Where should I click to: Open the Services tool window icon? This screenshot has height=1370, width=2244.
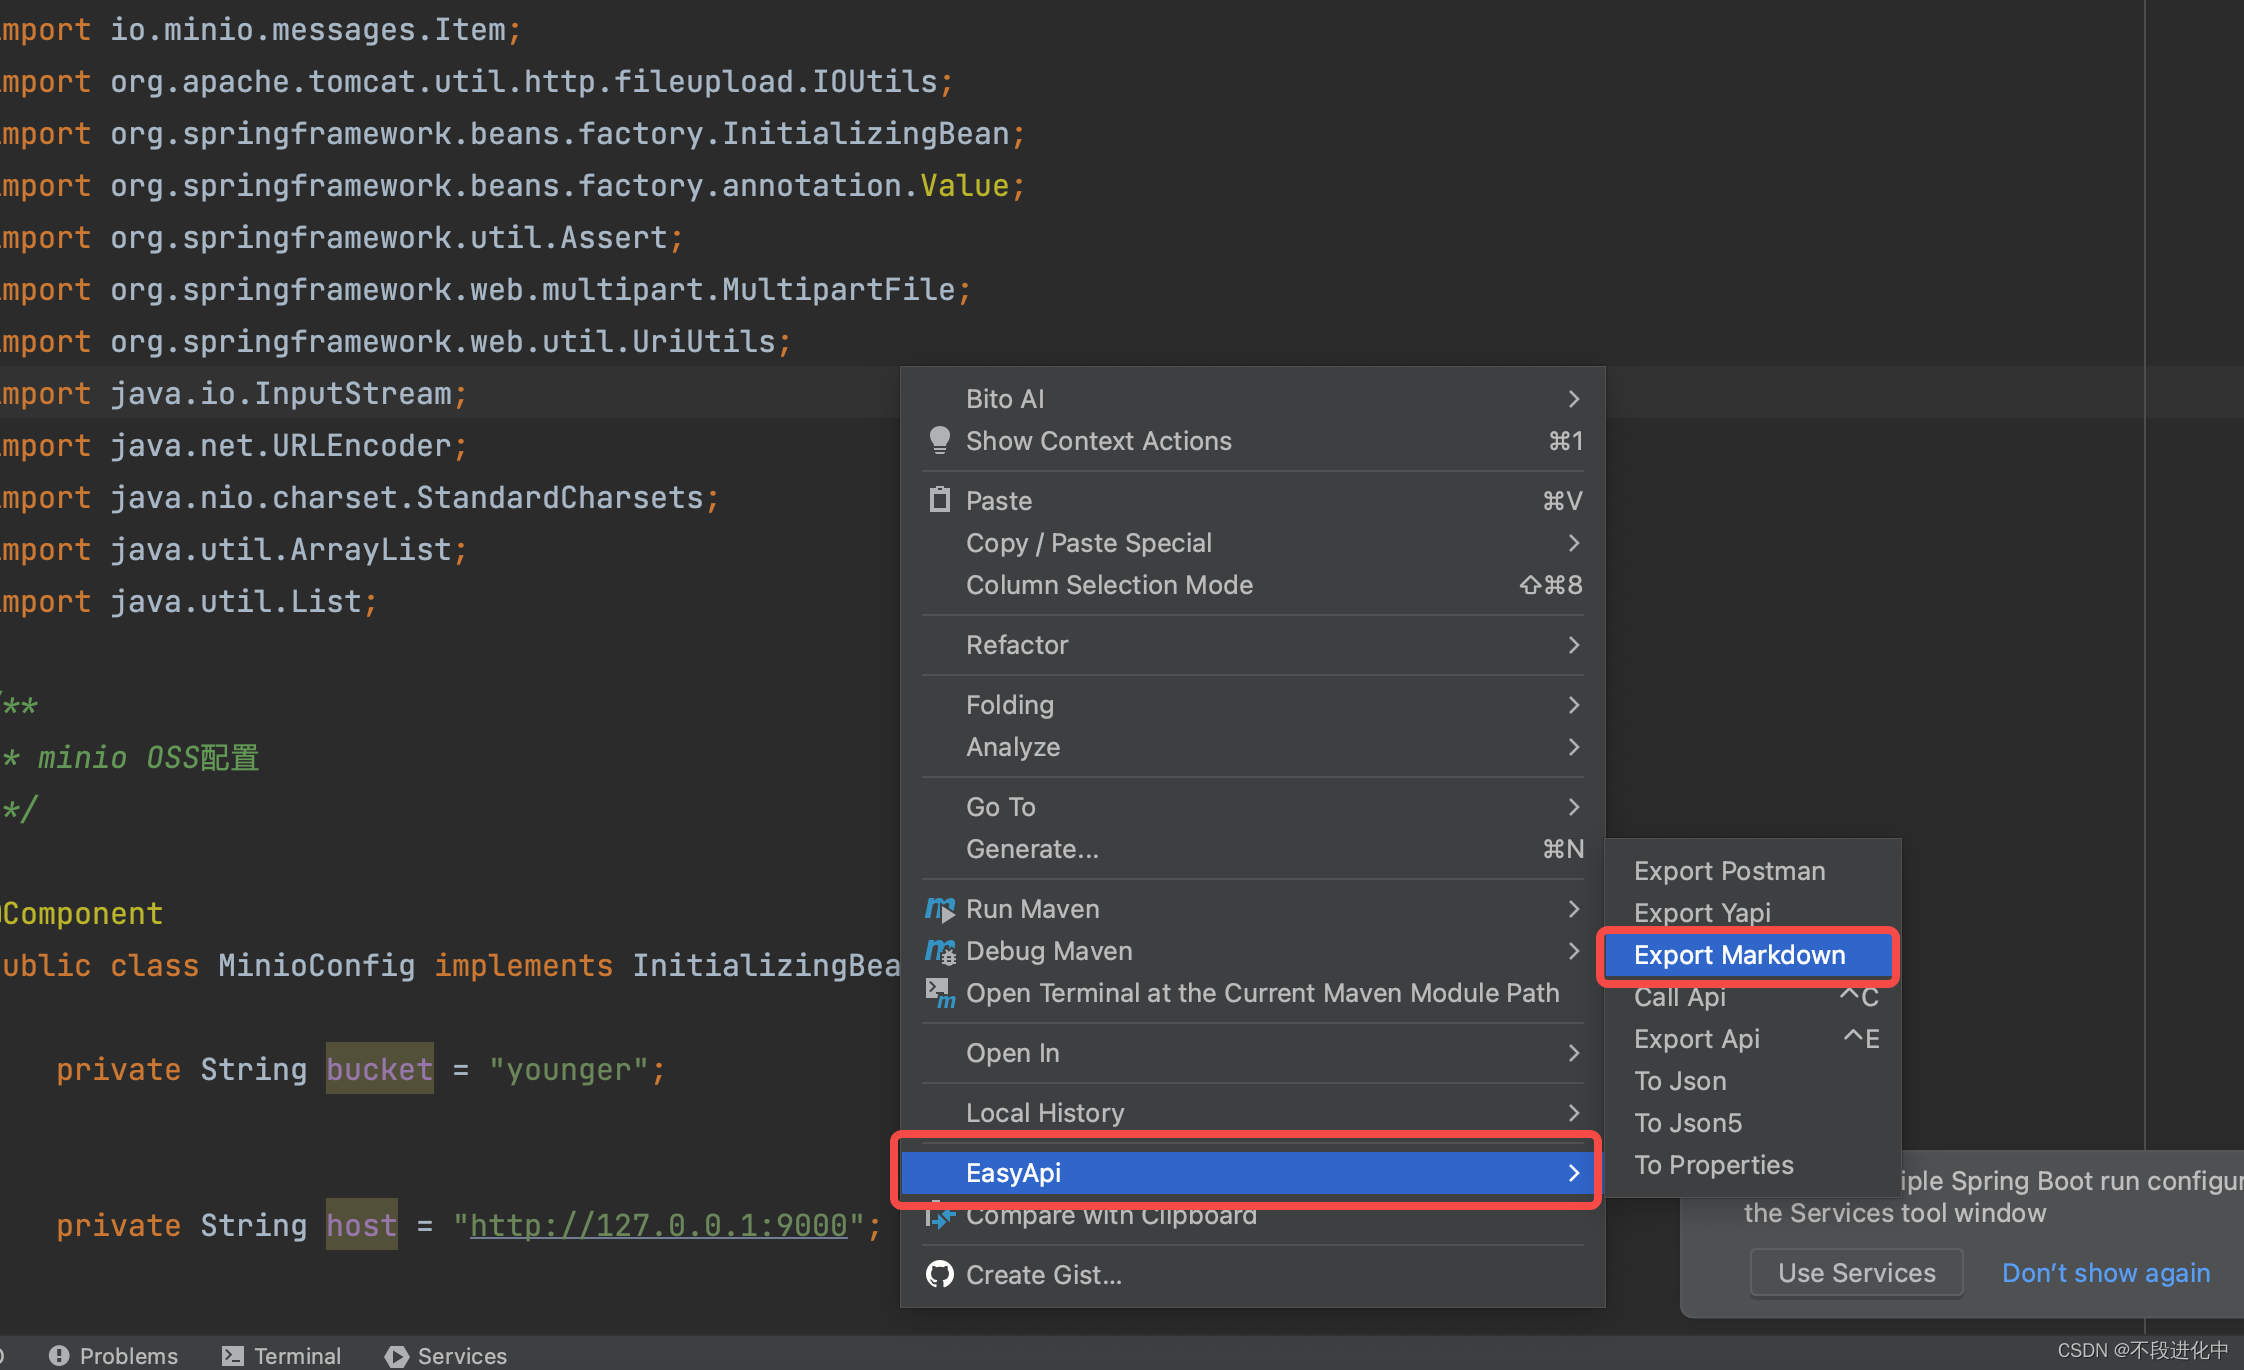tap(397, 1355)
